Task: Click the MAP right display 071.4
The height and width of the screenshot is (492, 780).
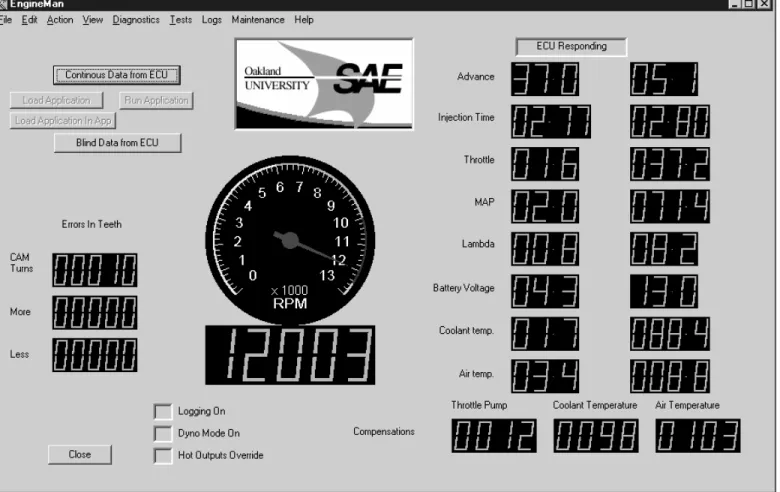Action: [670, 206]
